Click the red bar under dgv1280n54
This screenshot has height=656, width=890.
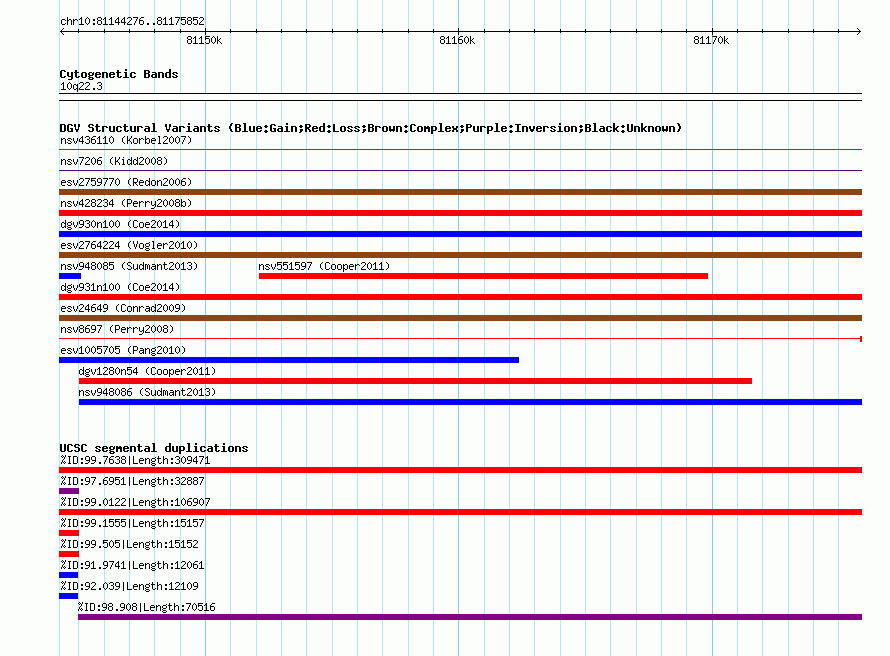pyautogui.click(x=415, y=381)
